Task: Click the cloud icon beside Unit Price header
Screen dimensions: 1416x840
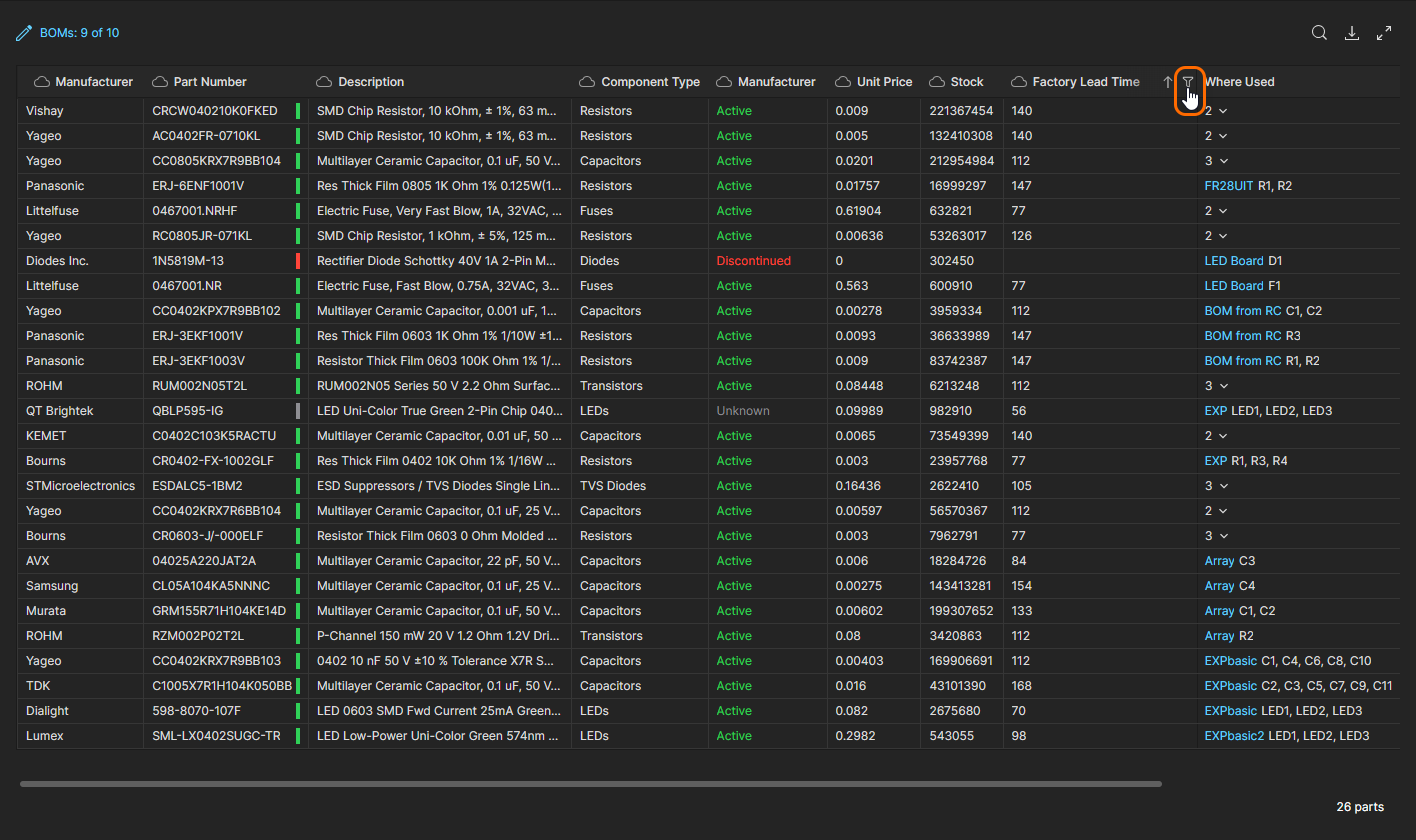Action: pos(843,82)
